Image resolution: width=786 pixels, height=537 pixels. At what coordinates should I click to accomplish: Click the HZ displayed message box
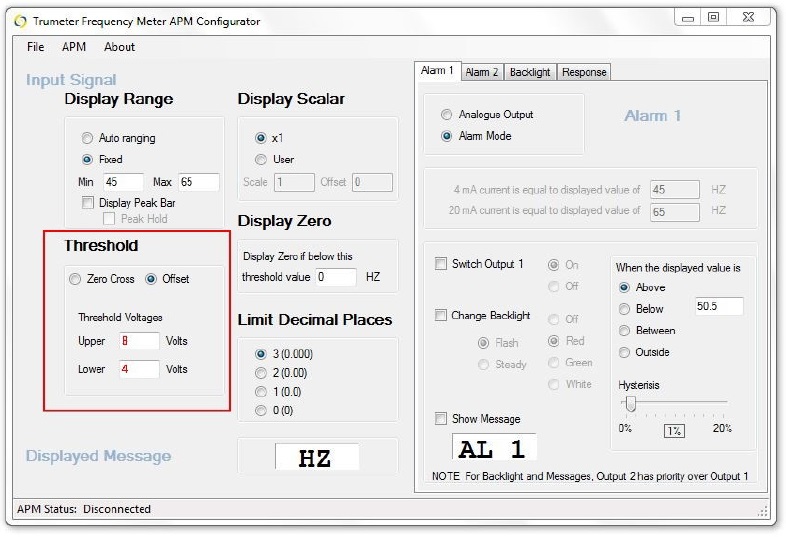tap(317, 457)
